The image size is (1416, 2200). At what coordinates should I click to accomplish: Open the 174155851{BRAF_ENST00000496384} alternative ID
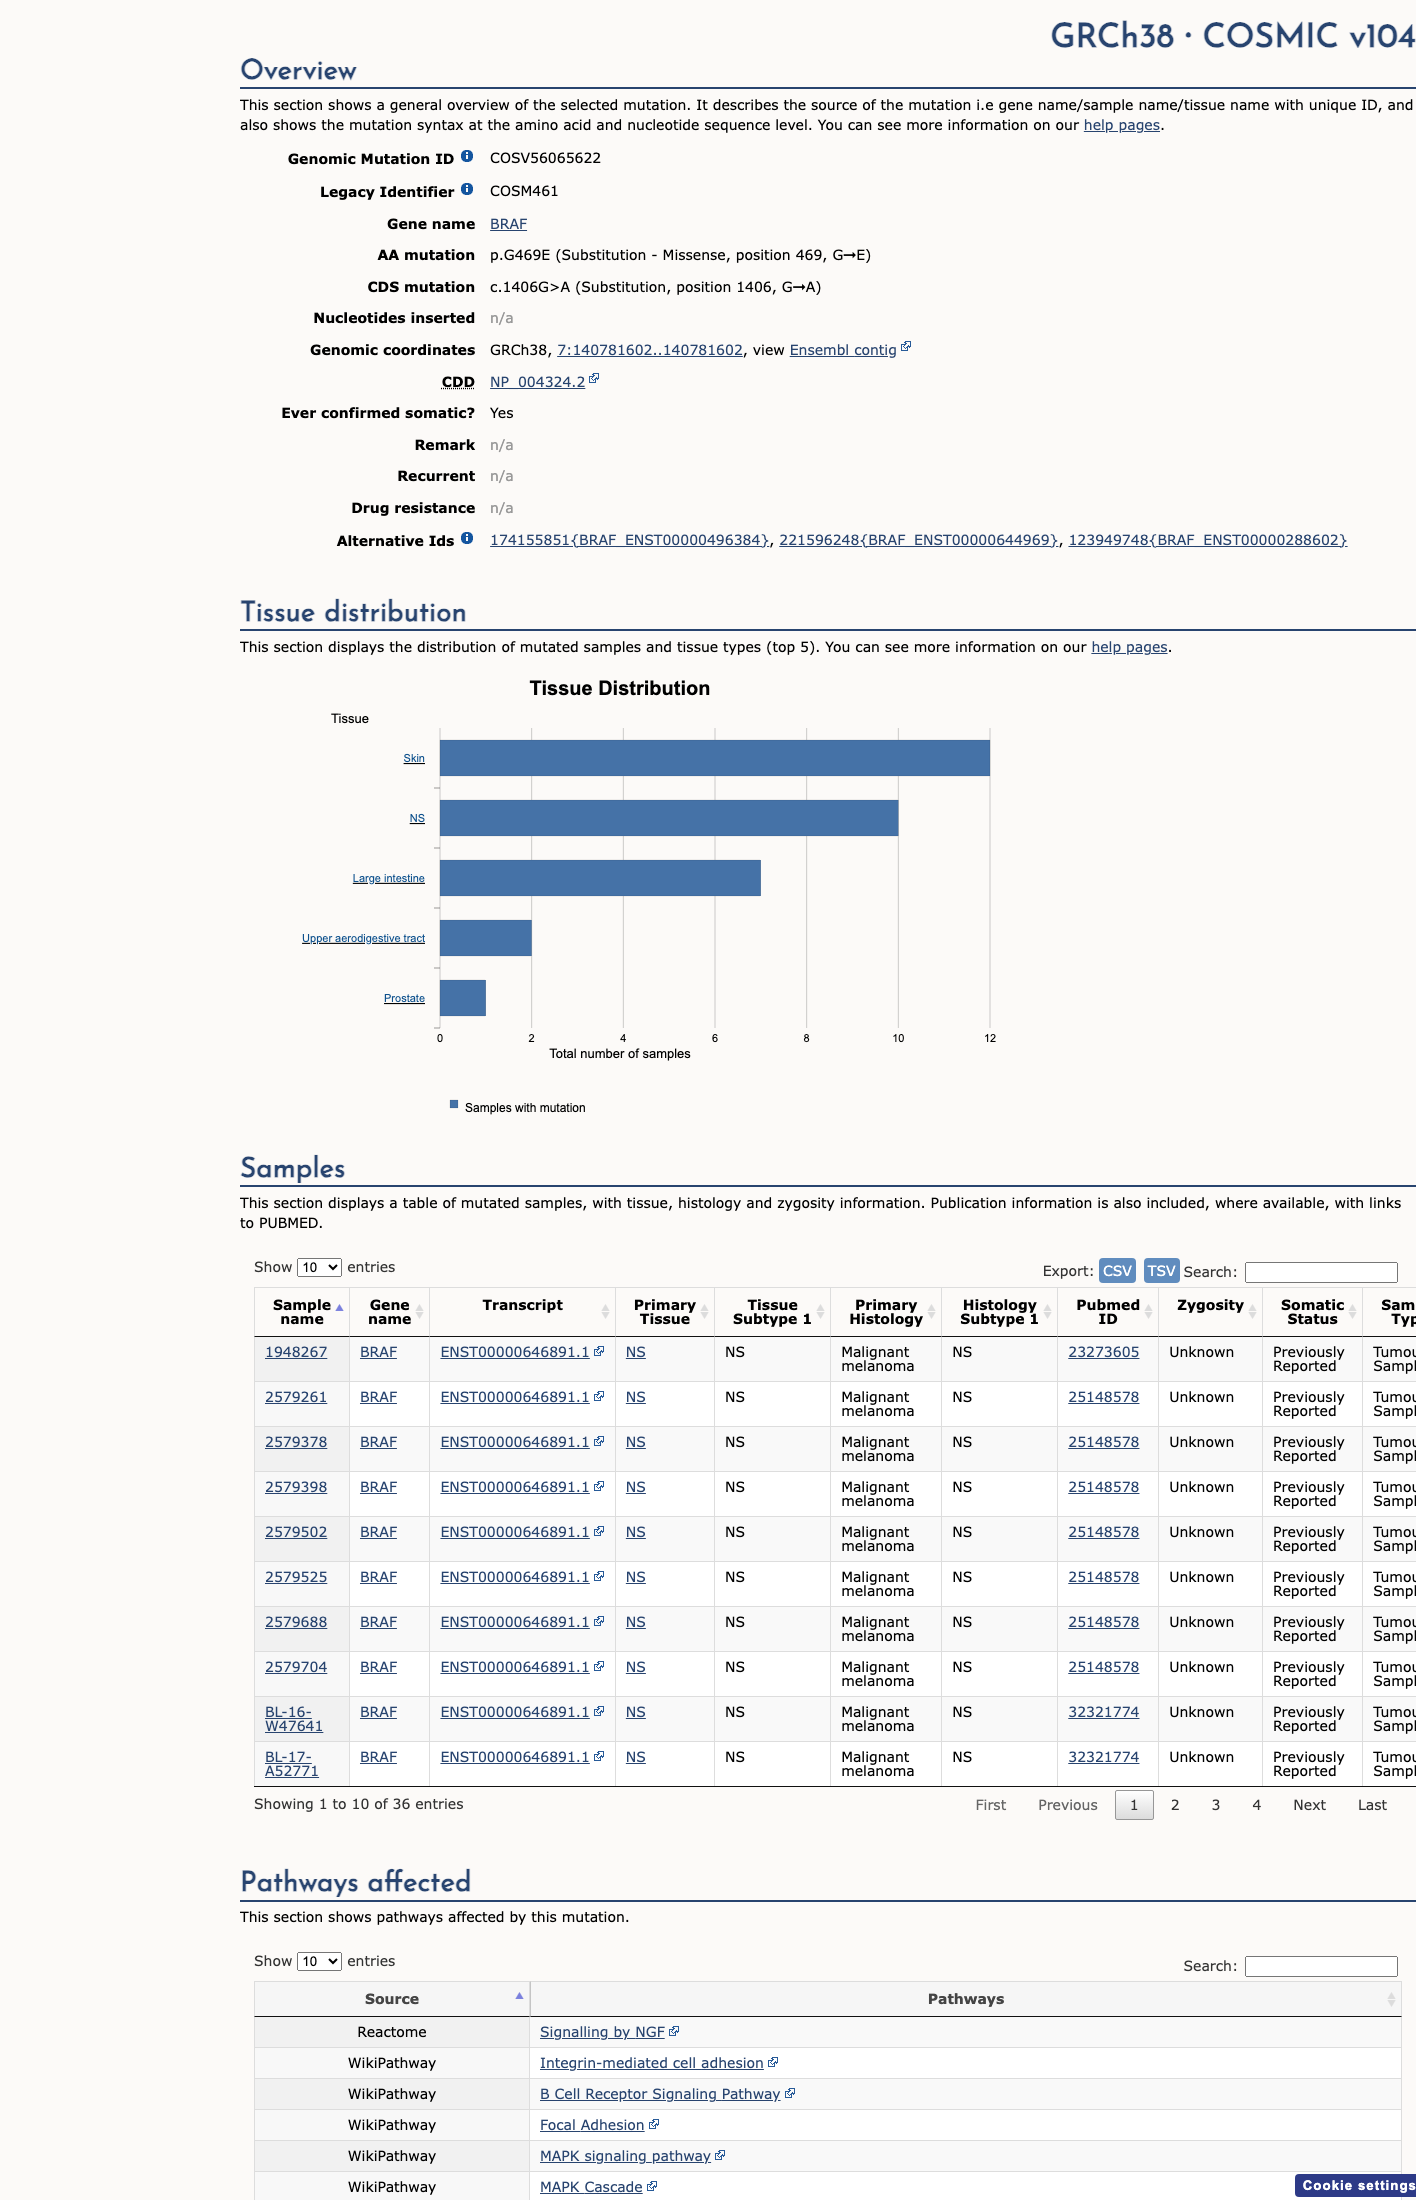[629, 540]
